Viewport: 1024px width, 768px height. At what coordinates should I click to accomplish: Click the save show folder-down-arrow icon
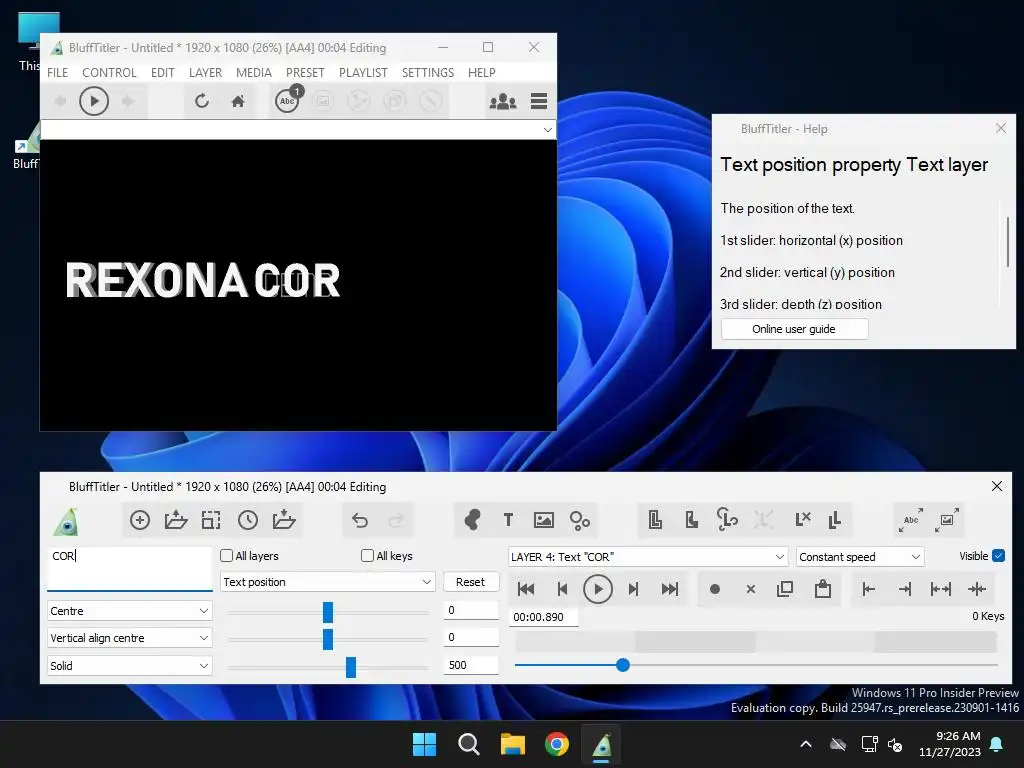pos(283,520)
